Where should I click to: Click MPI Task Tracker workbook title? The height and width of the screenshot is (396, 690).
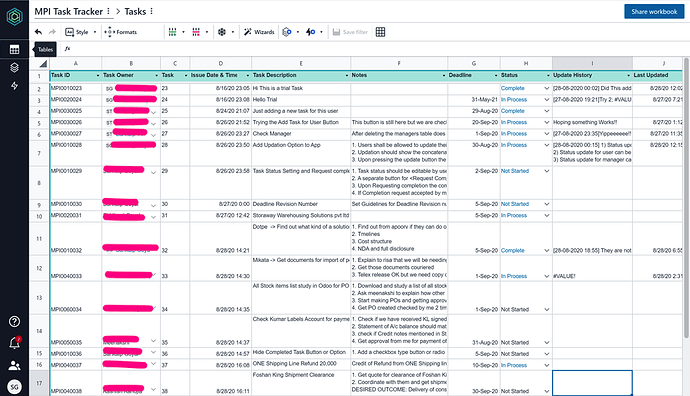[x=69, y=11]
